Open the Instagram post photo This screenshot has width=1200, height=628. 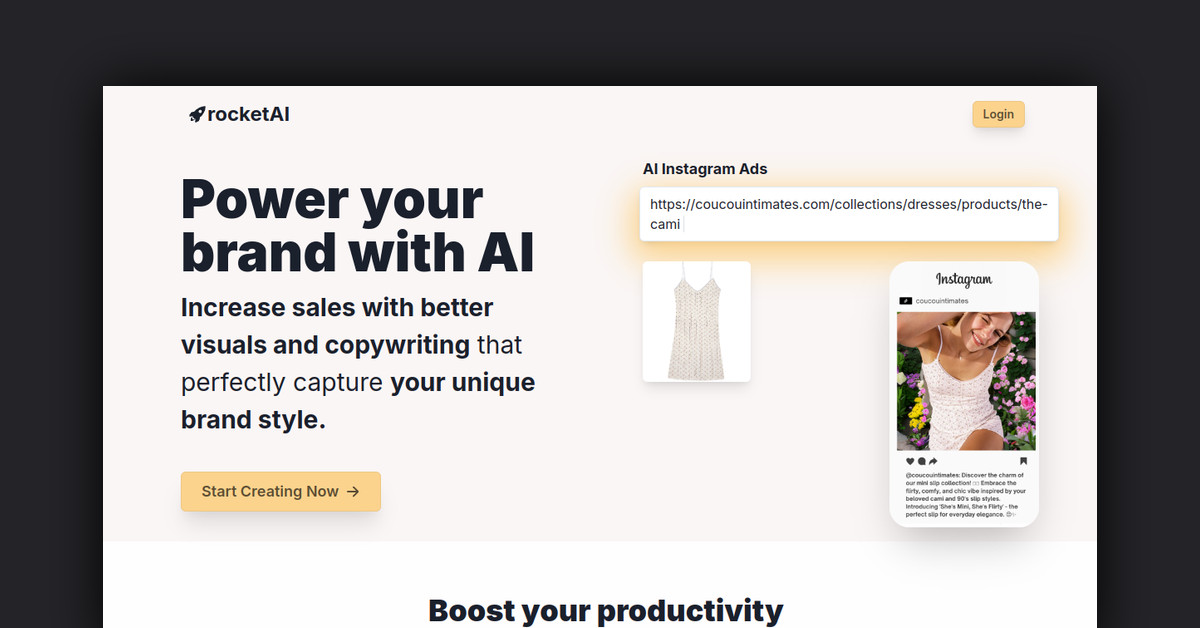[966, 381]
